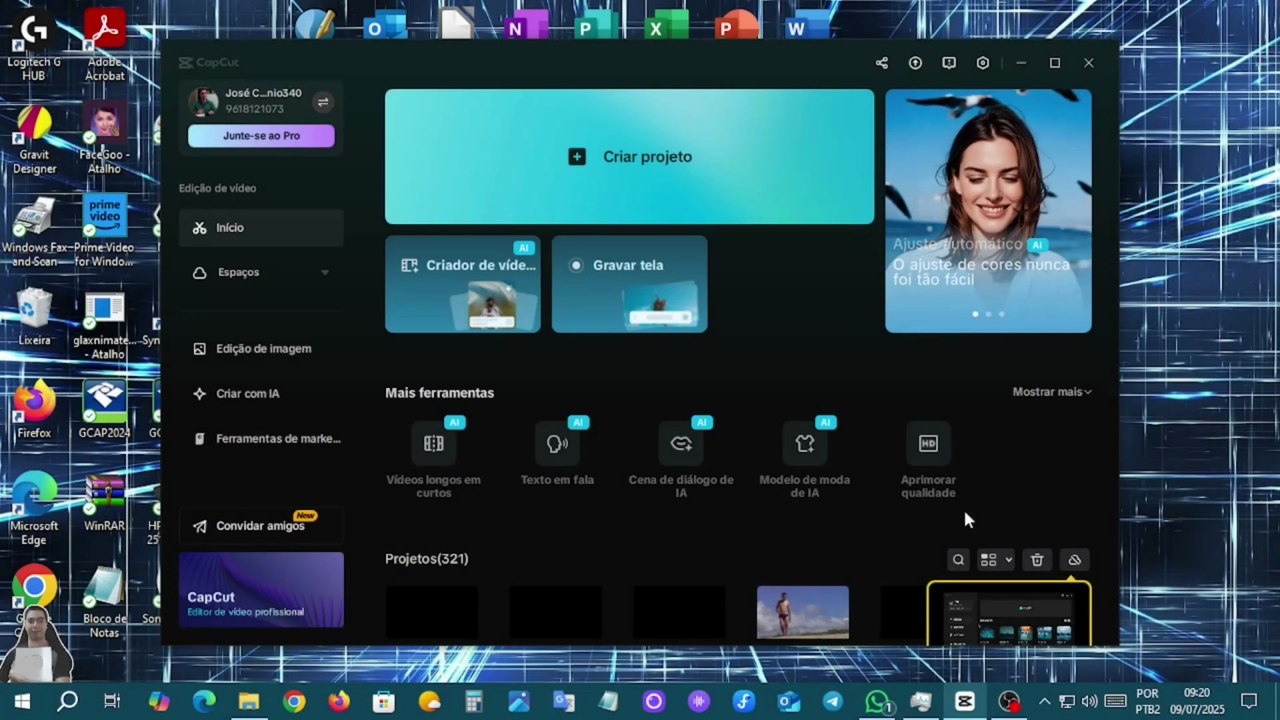Click the Criar projeto button
Screen dimensions: 1280x720
point(629,157)
